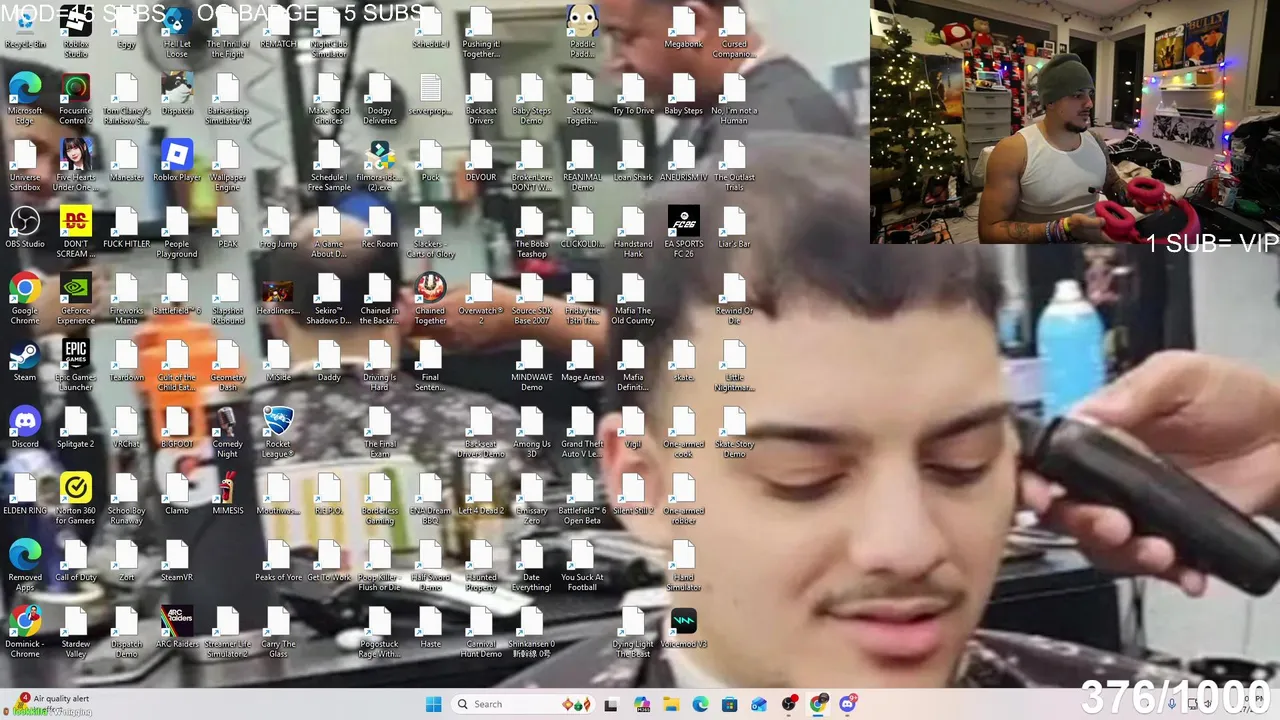The image size is (1280, 720).
Task: Launch the Dominick - Chrome profile shortcut
Action: pos(25,632)
